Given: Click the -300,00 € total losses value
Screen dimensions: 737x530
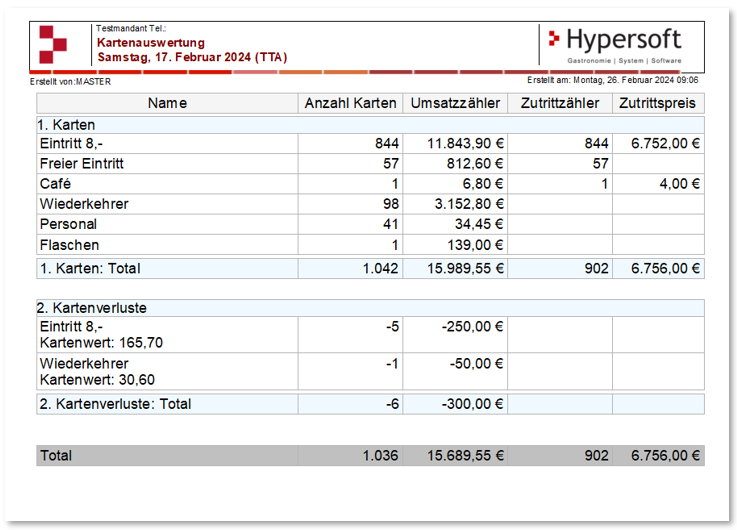Looking at the screenshot, I should click(472, 404).
